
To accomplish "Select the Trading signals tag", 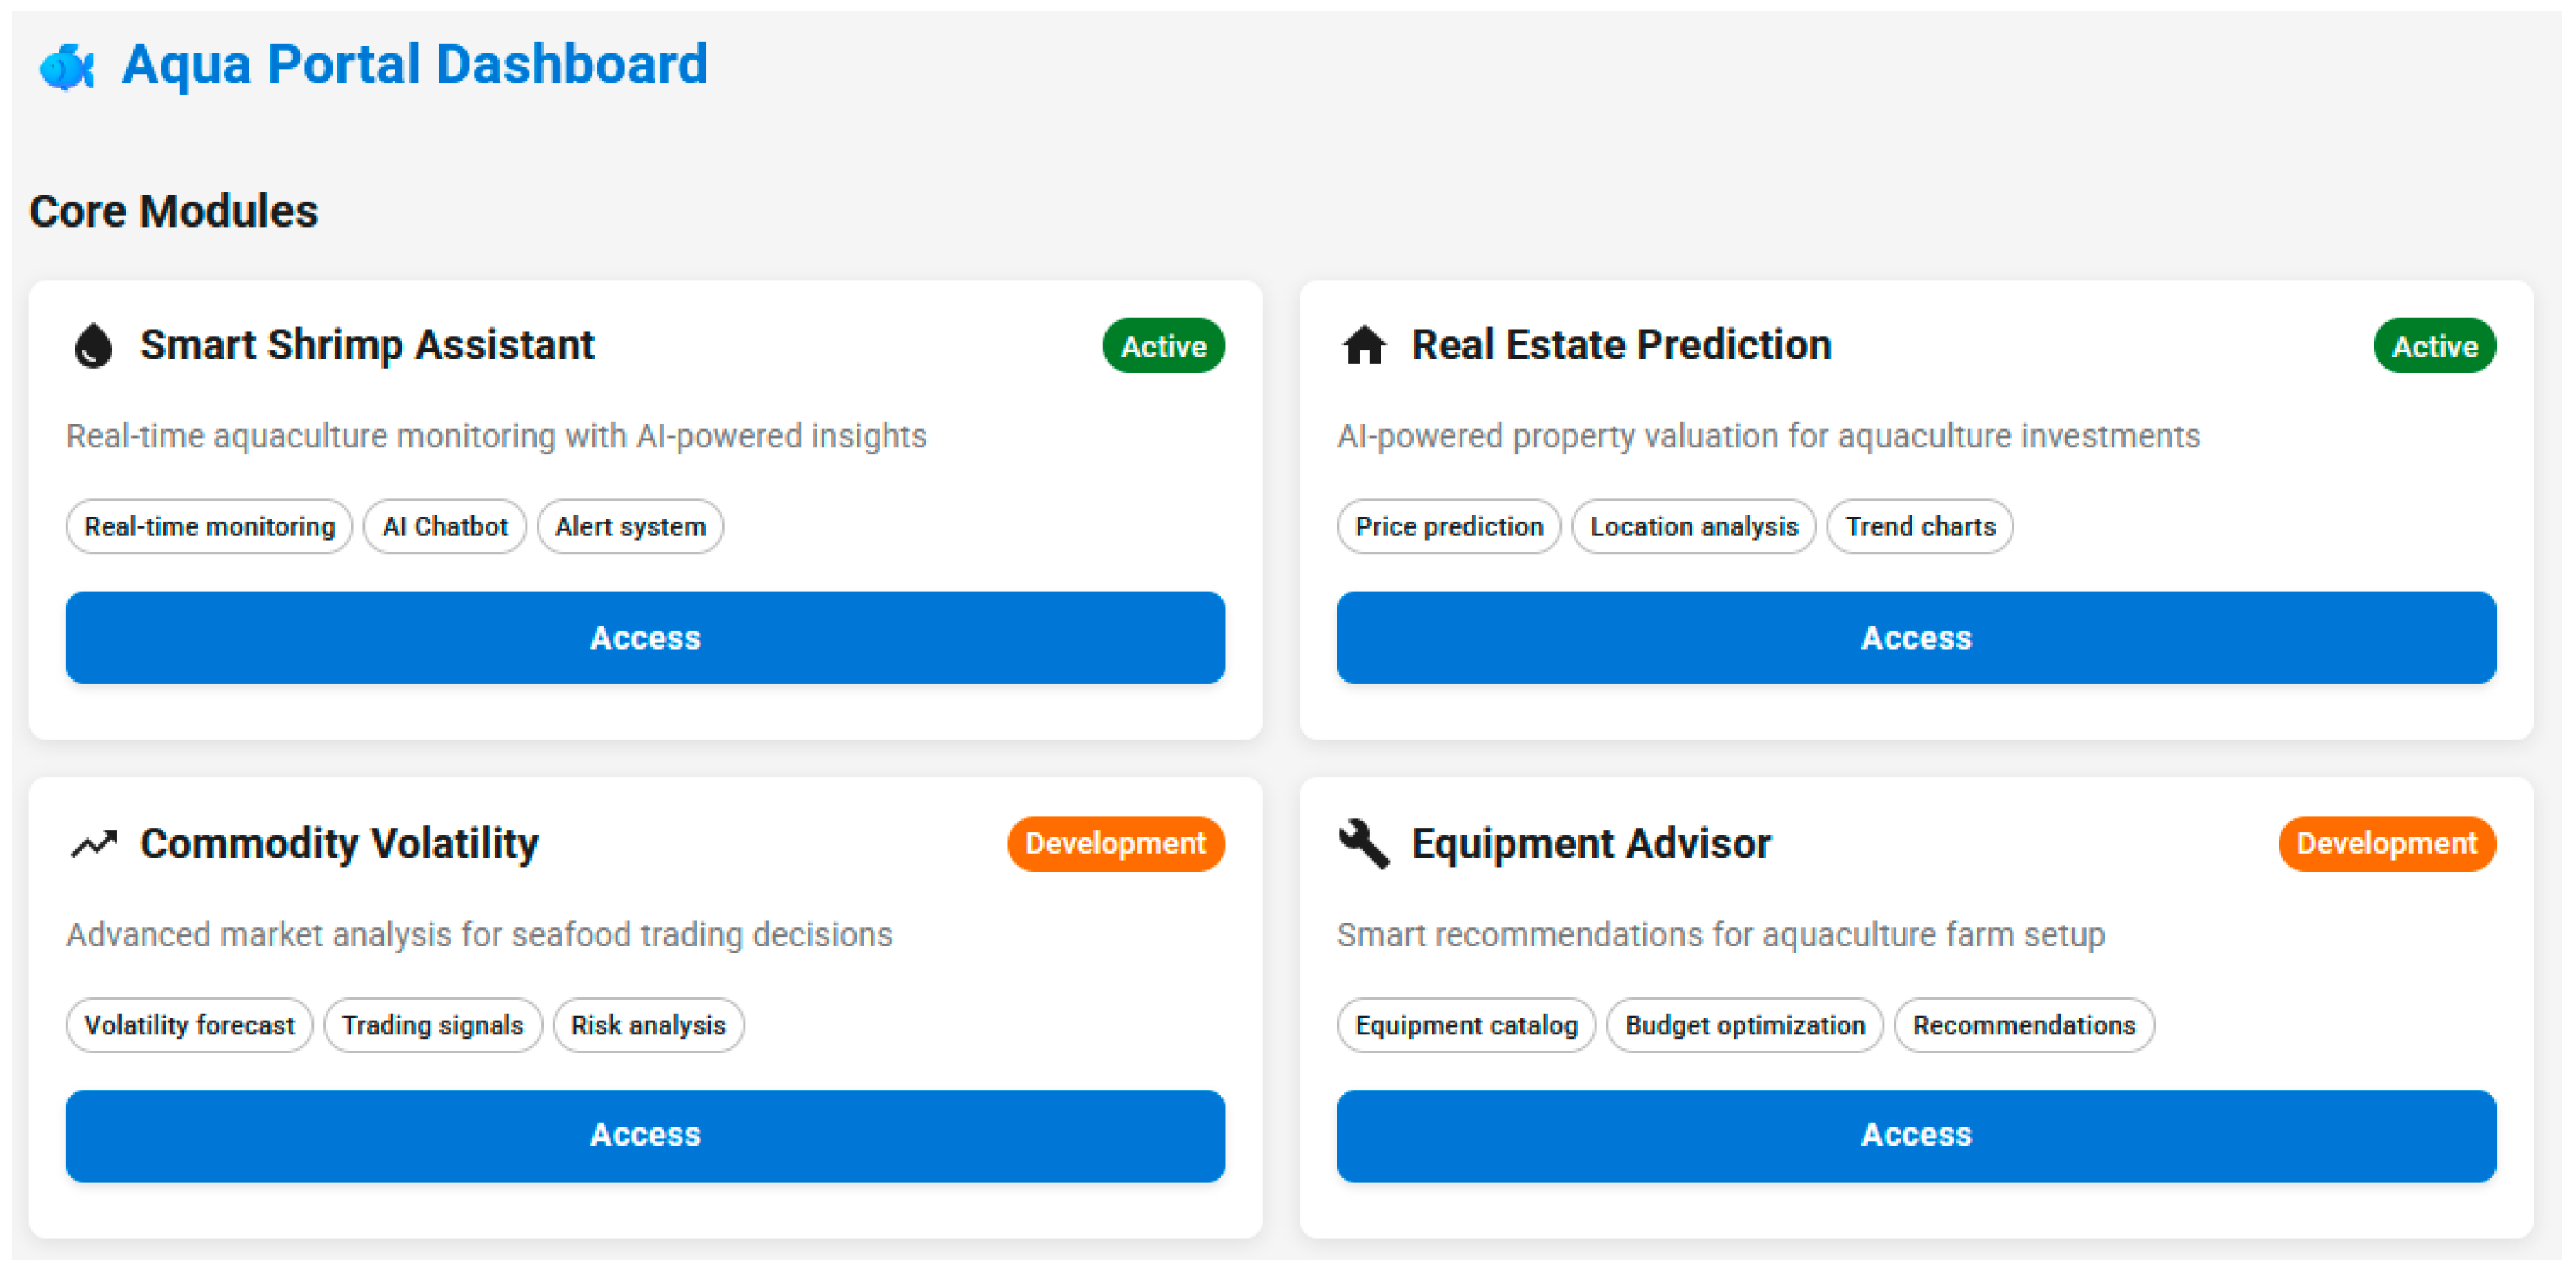I will (x=432, y=1025).
